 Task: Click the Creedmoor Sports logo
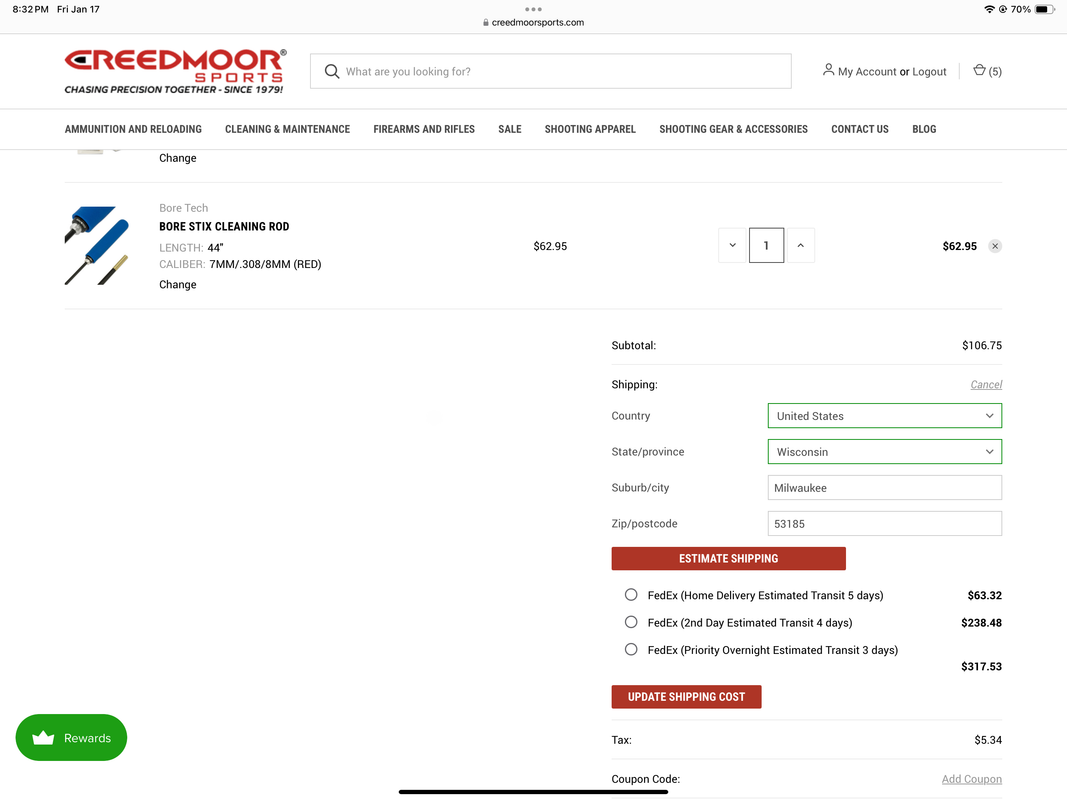tap(176, 71)
